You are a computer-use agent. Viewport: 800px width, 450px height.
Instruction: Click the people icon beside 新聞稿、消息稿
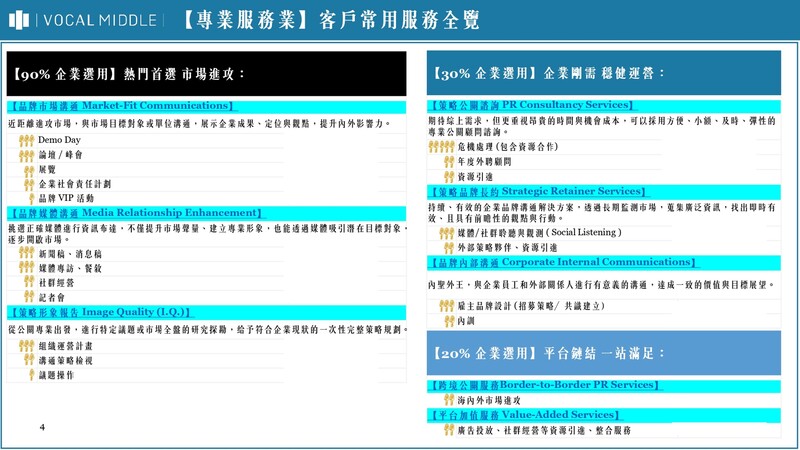point(27,254)
